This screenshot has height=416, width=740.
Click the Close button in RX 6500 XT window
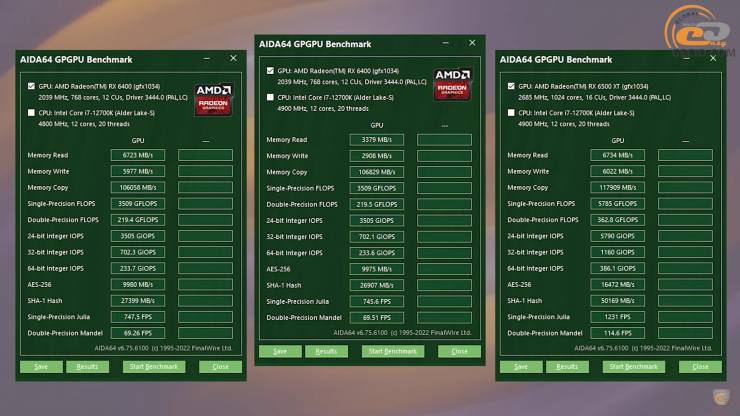tap(700, 367)
